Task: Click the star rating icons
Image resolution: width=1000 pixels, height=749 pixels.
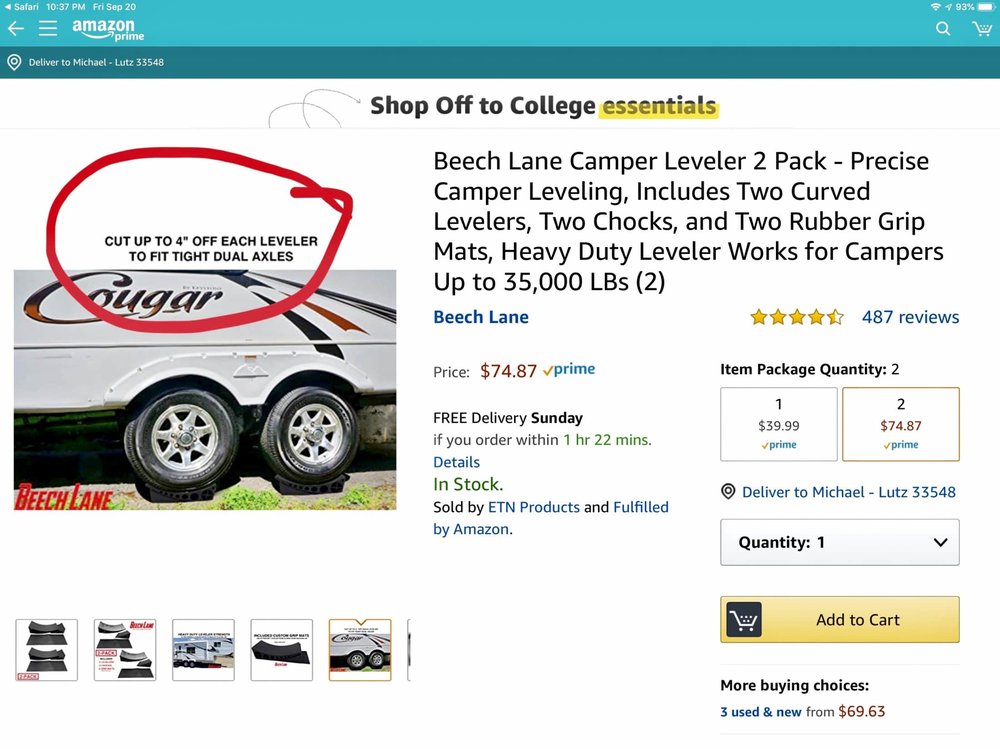Action: click(x=797, y=317)
